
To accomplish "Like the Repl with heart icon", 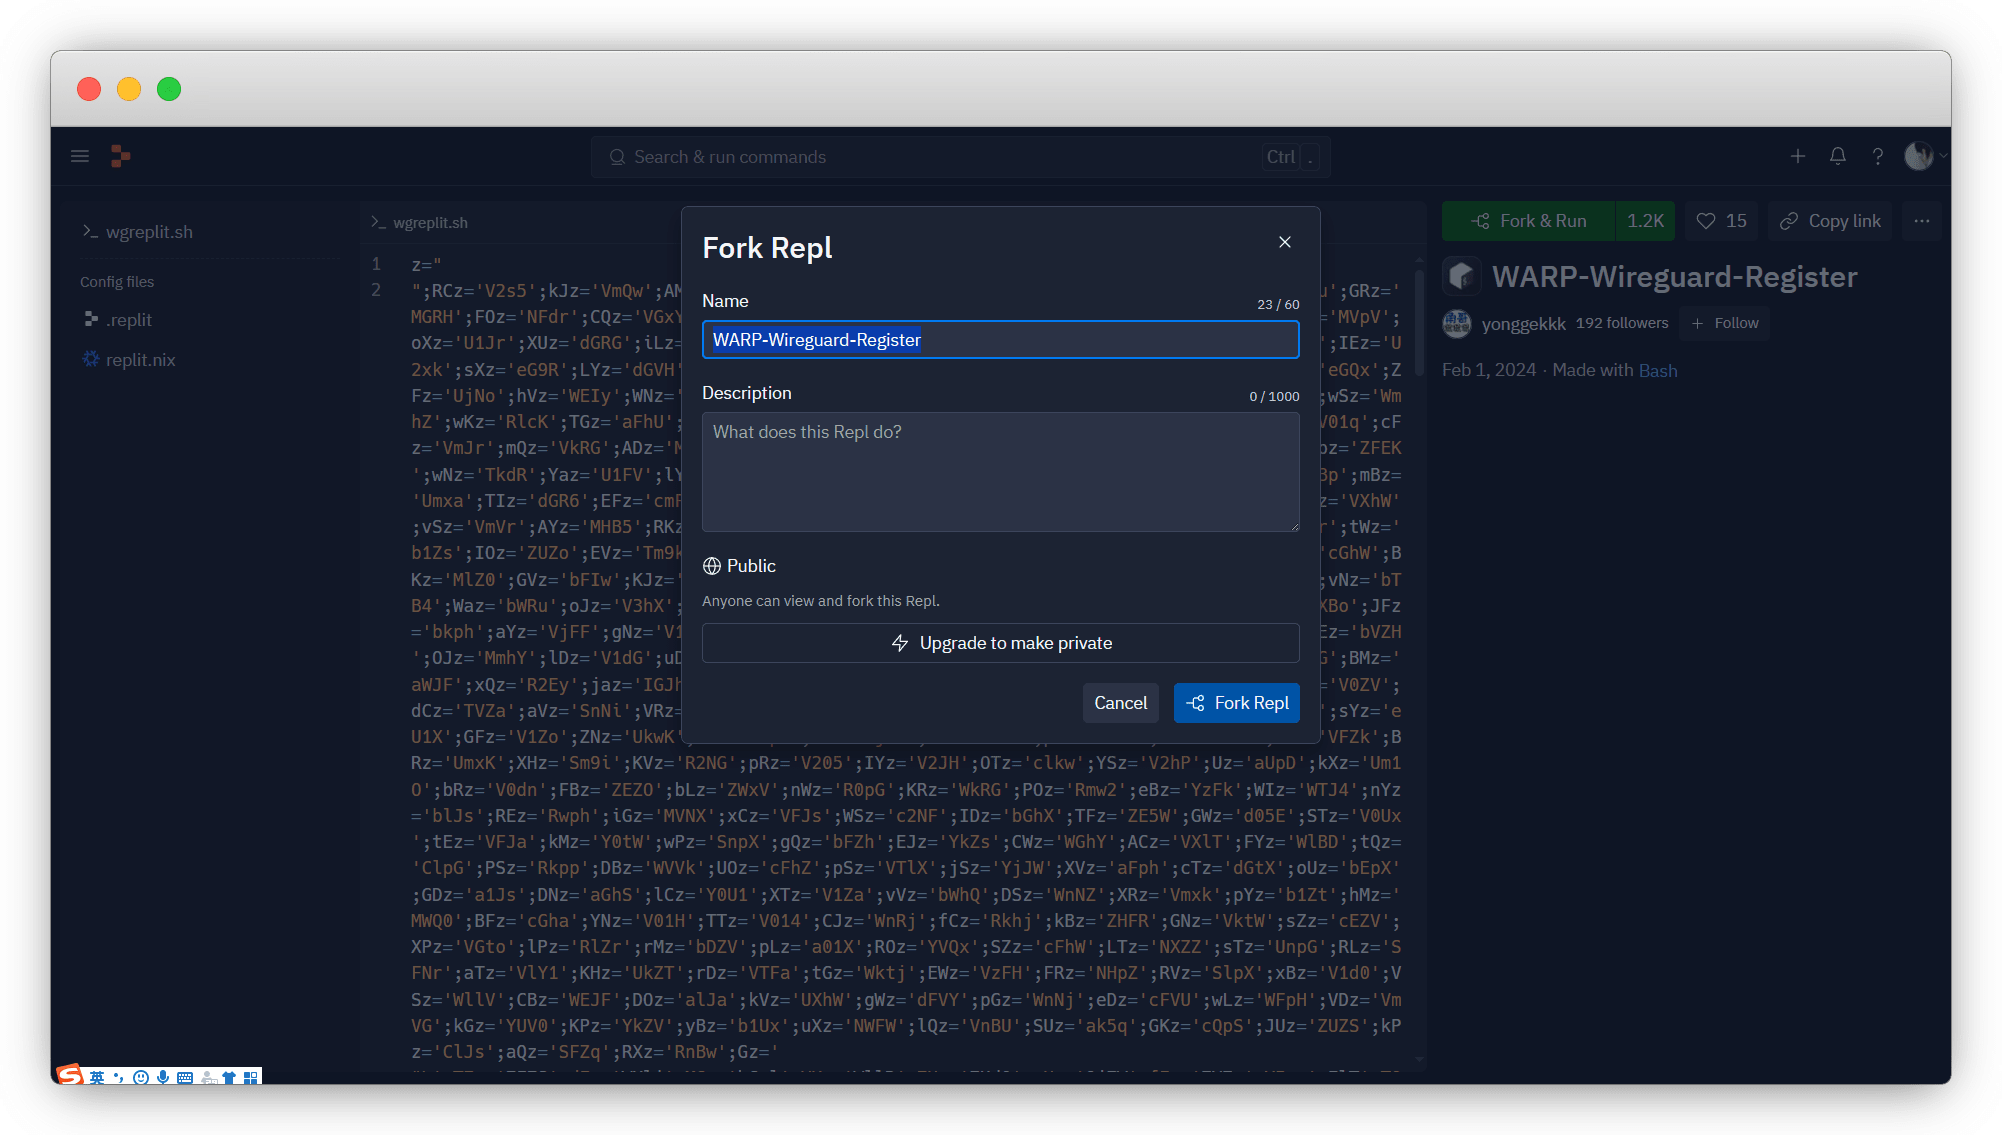I will 1721,221.
